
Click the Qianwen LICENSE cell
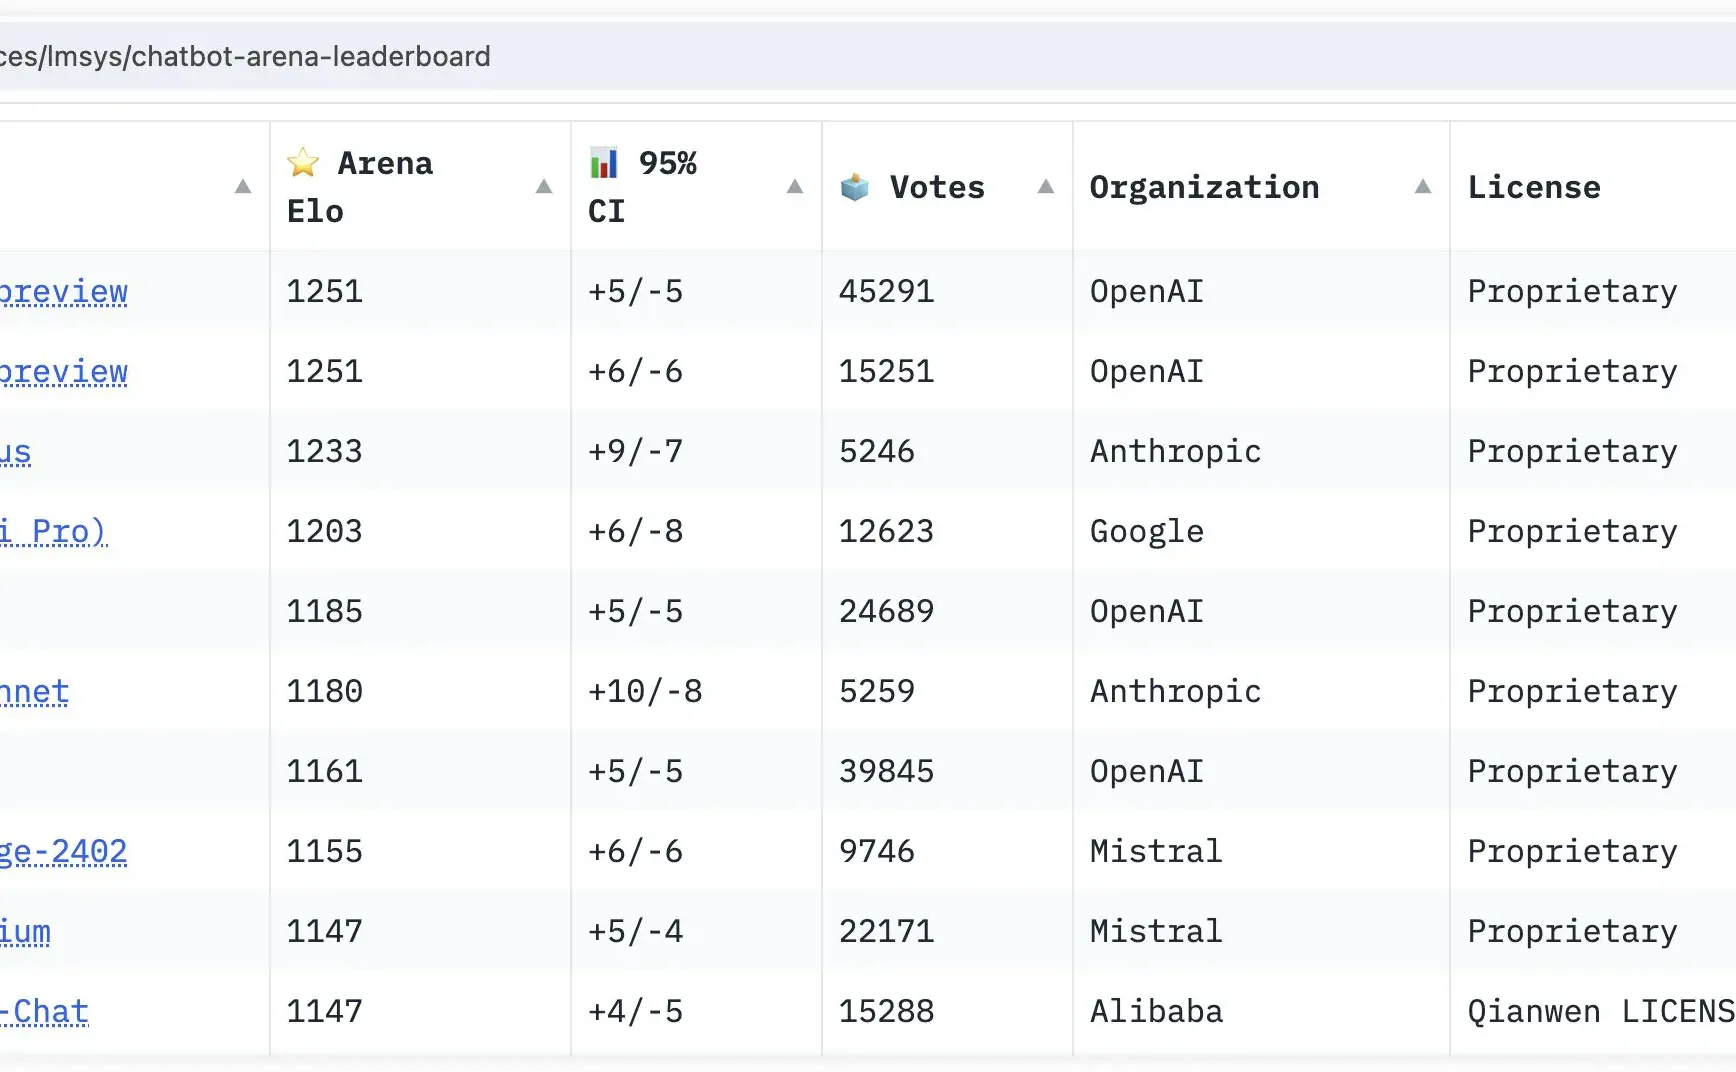click(1593, 1011)
